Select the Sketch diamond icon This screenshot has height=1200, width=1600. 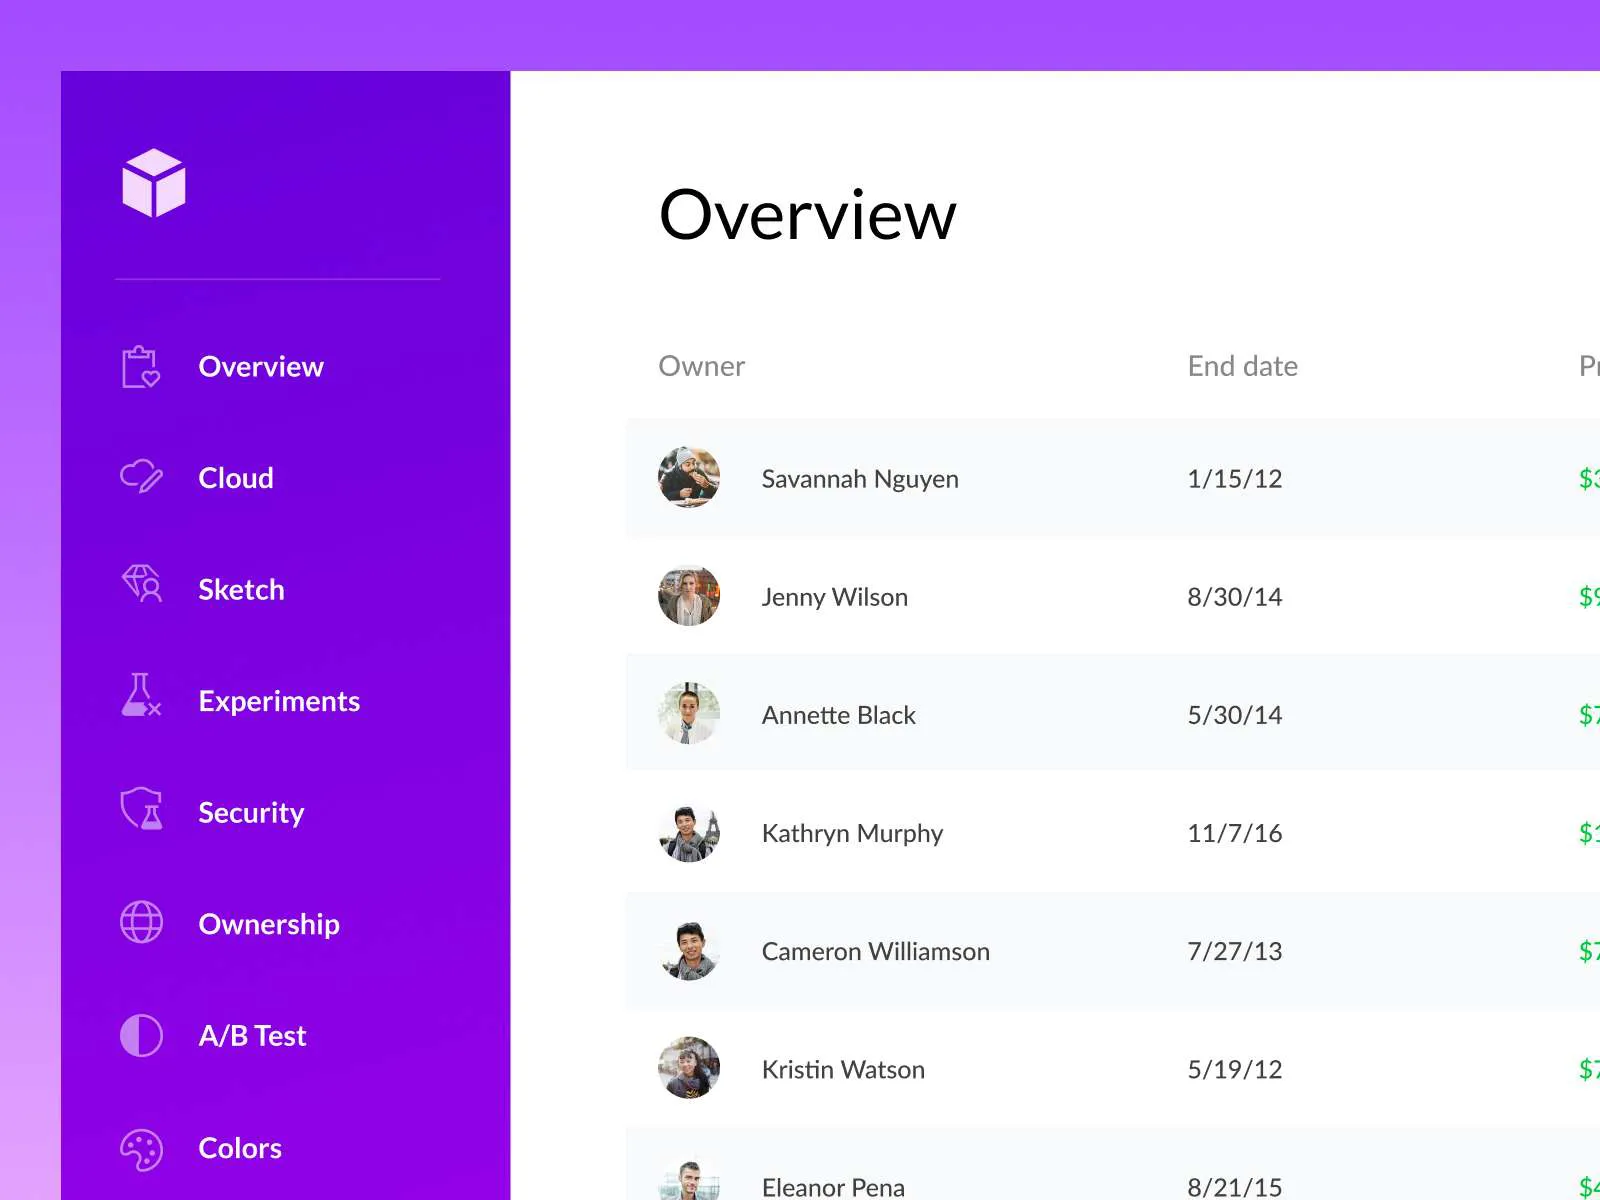[x=140, y=589]
